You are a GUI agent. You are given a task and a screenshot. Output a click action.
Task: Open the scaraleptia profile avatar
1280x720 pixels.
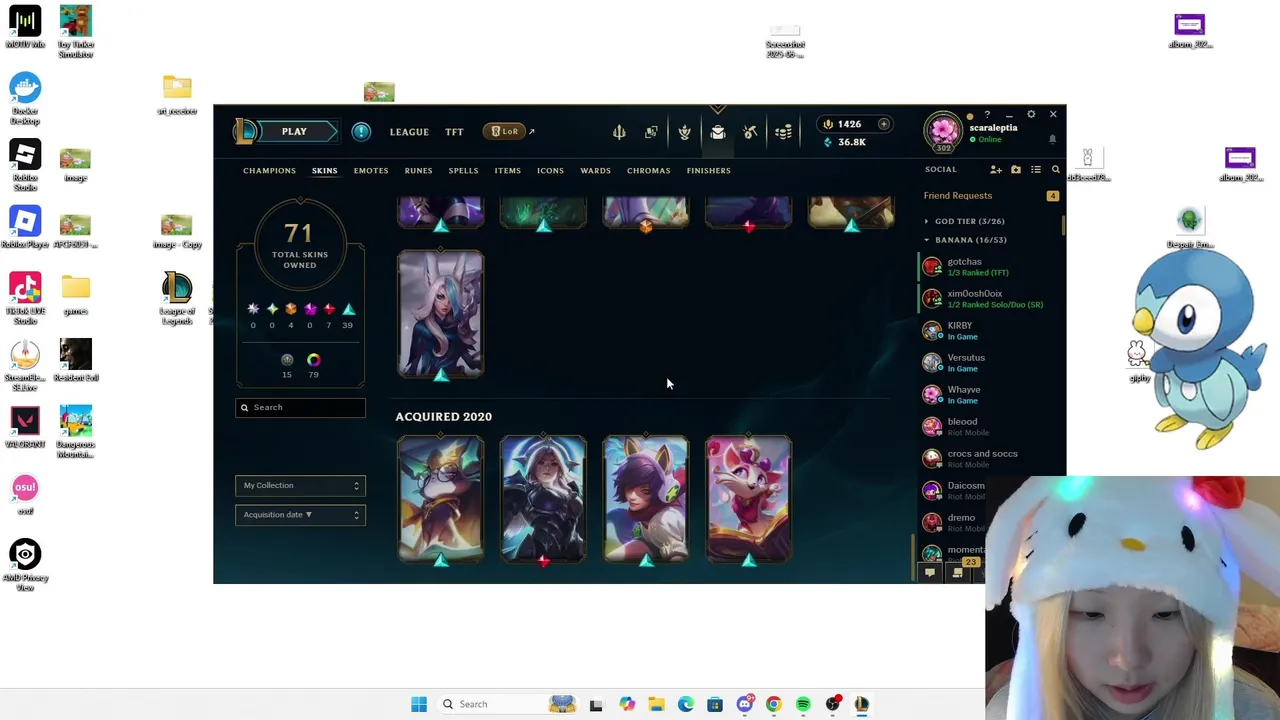943,131
